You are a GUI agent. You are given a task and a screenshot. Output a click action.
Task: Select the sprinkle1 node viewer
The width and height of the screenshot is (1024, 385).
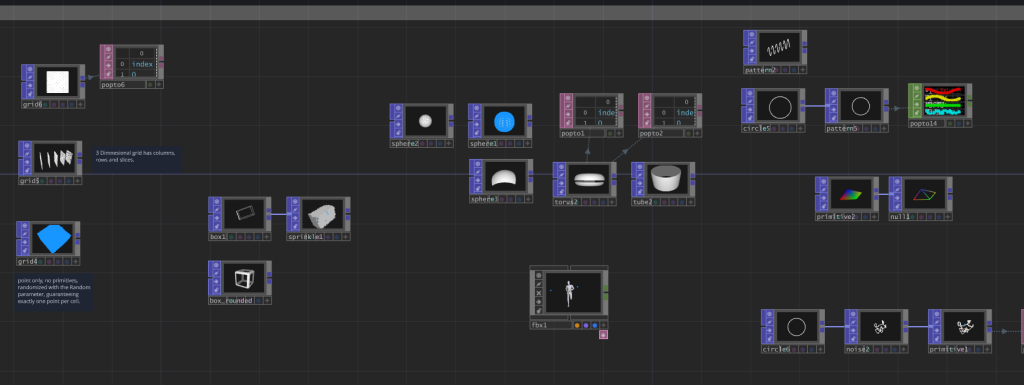323,215
